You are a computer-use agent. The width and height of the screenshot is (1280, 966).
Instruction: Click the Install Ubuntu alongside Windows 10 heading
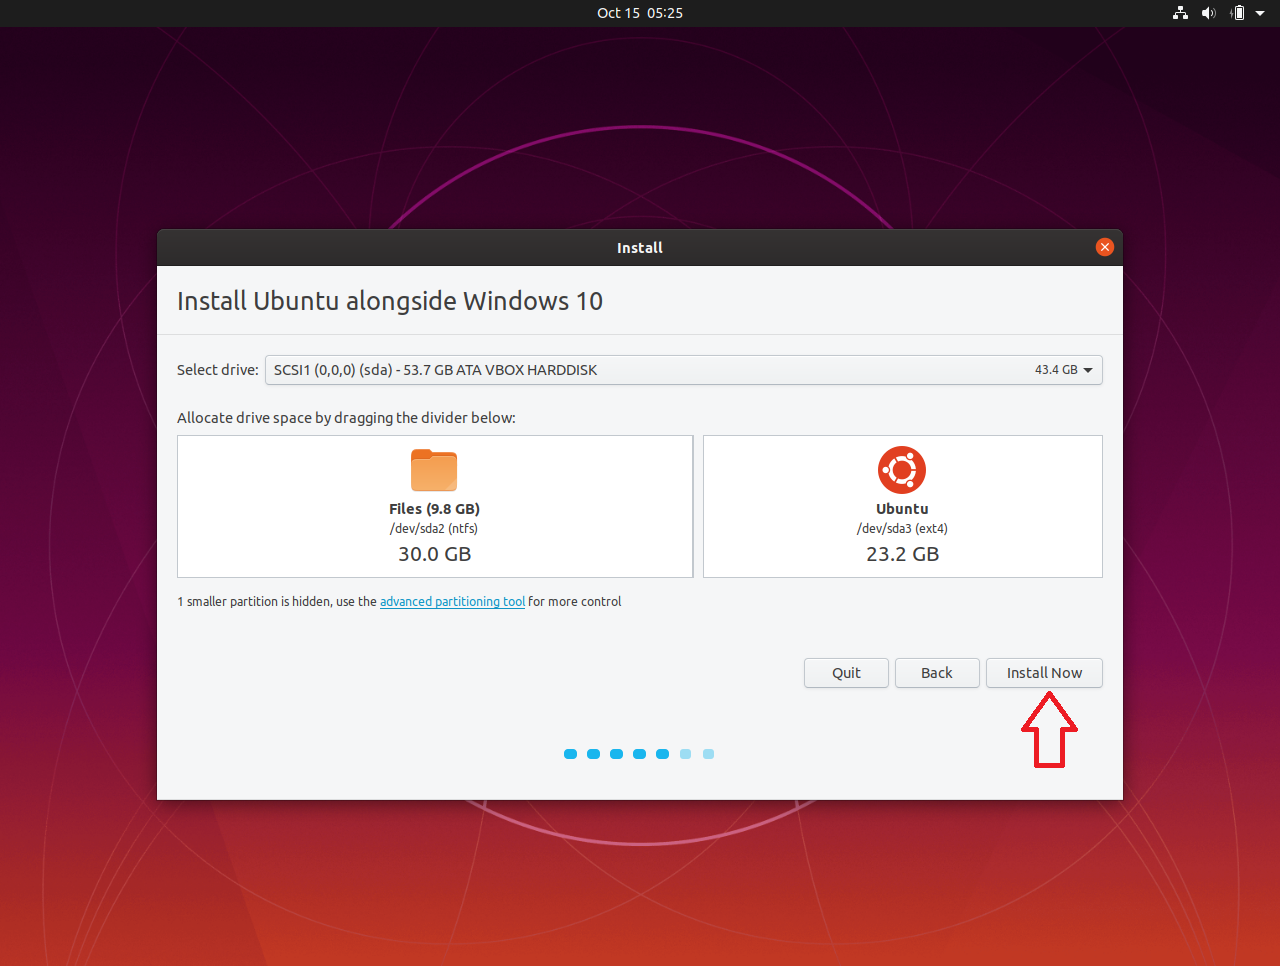(390, 301)
